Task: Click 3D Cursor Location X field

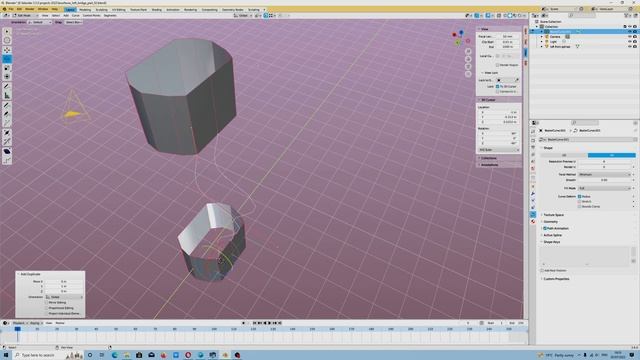Action: (499, 112)
